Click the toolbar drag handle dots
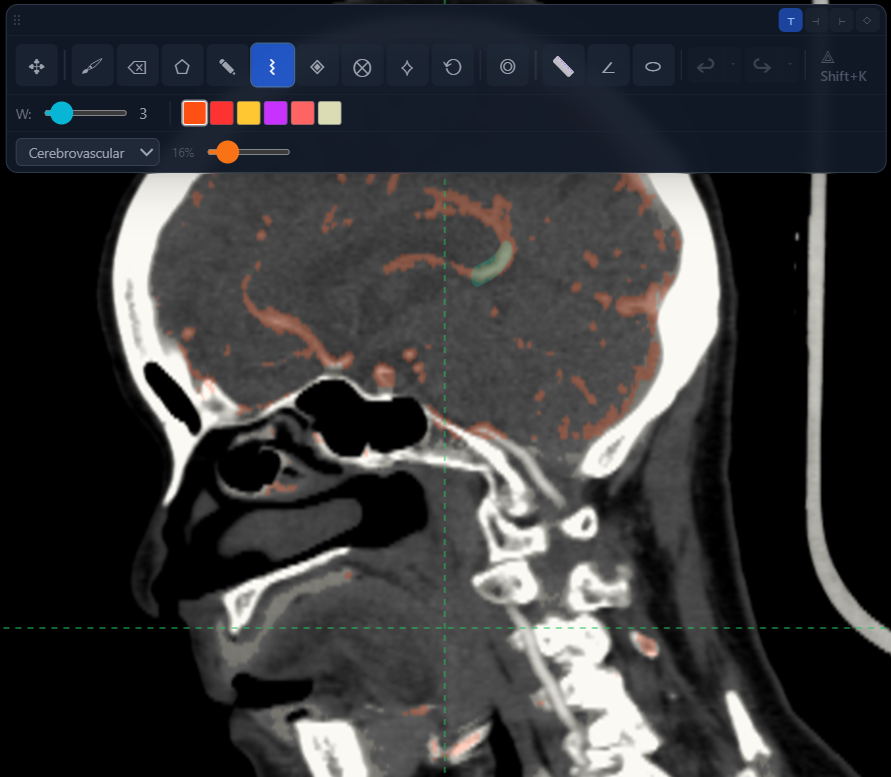The image size is (891, 777). tap(17, 20)
